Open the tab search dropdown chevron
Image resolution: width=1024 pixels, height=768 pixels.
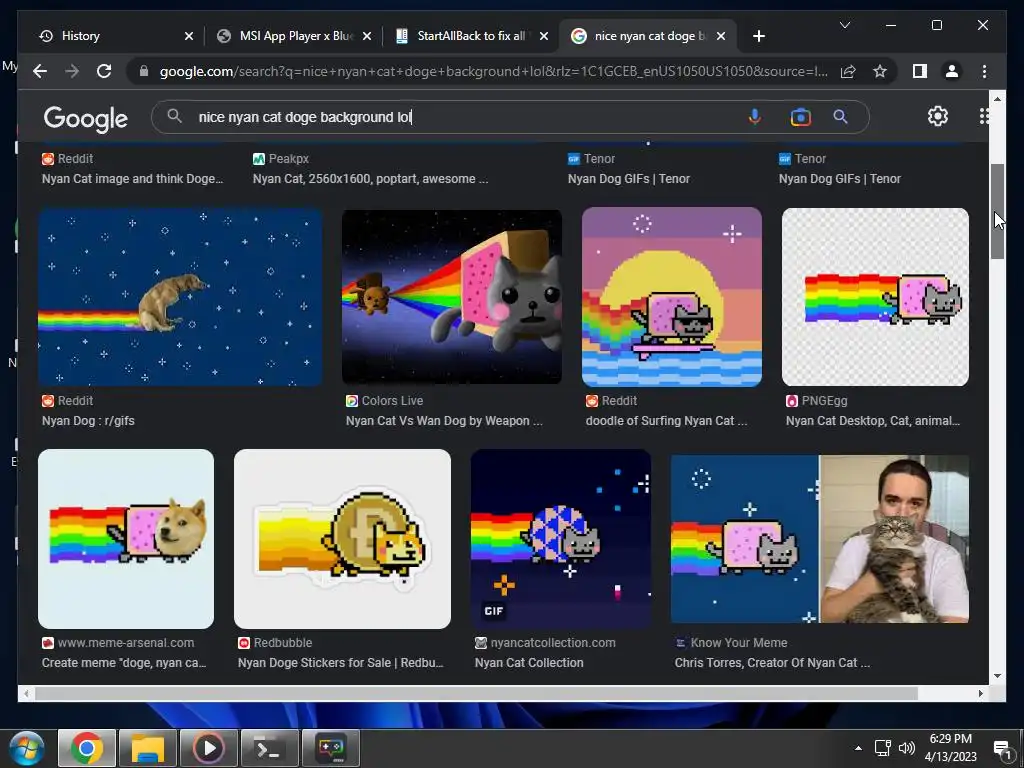click(x=844, y=25)
